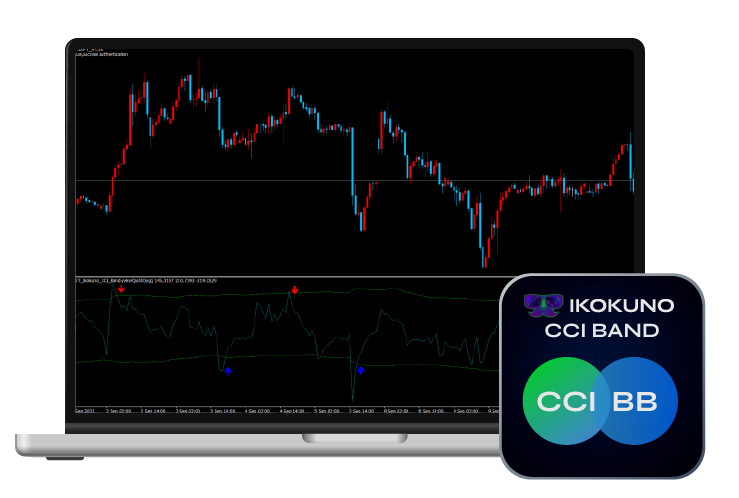The image size is (739, 498).
Task: Click the CCI BAND title text
Action: click(601, 330)
